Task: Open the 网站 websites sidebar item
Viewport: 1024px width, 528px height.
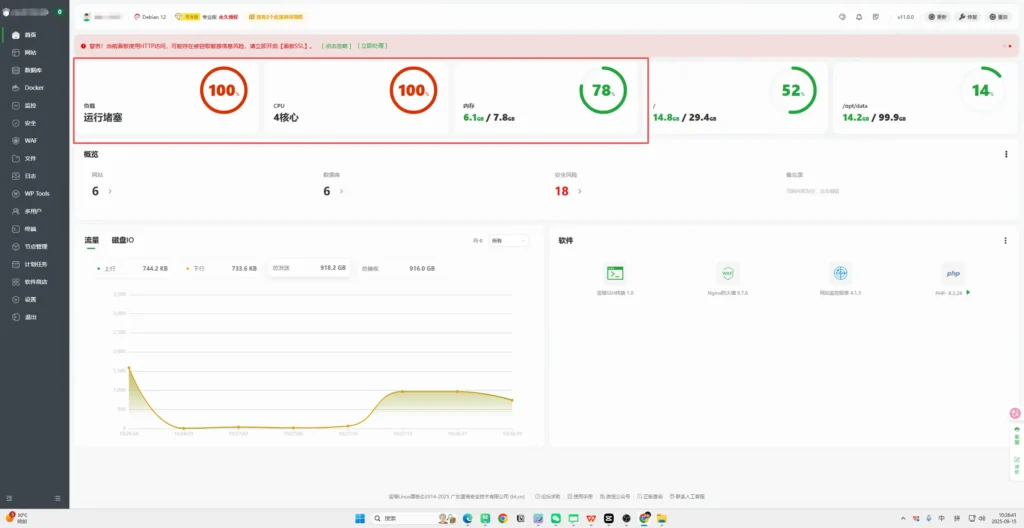Action: pyautogui.click(x=34, y=52)
